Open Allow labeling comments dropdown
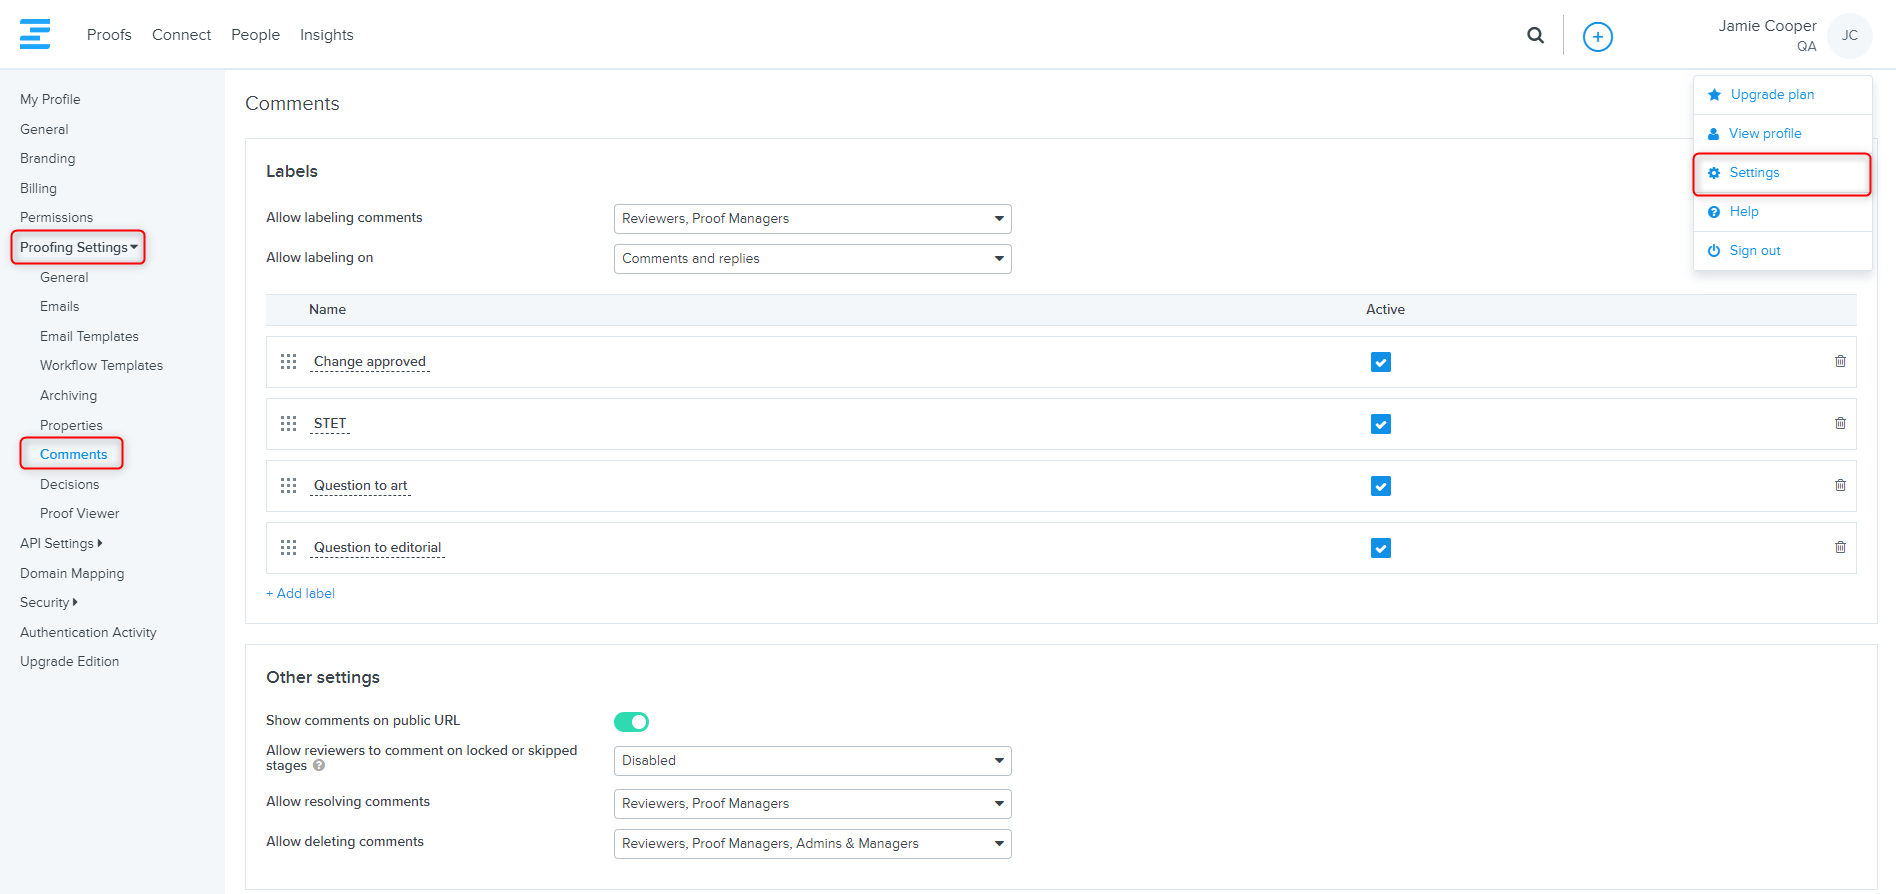Viewport: 1896px width, 894px height. [x=812, y=219]
